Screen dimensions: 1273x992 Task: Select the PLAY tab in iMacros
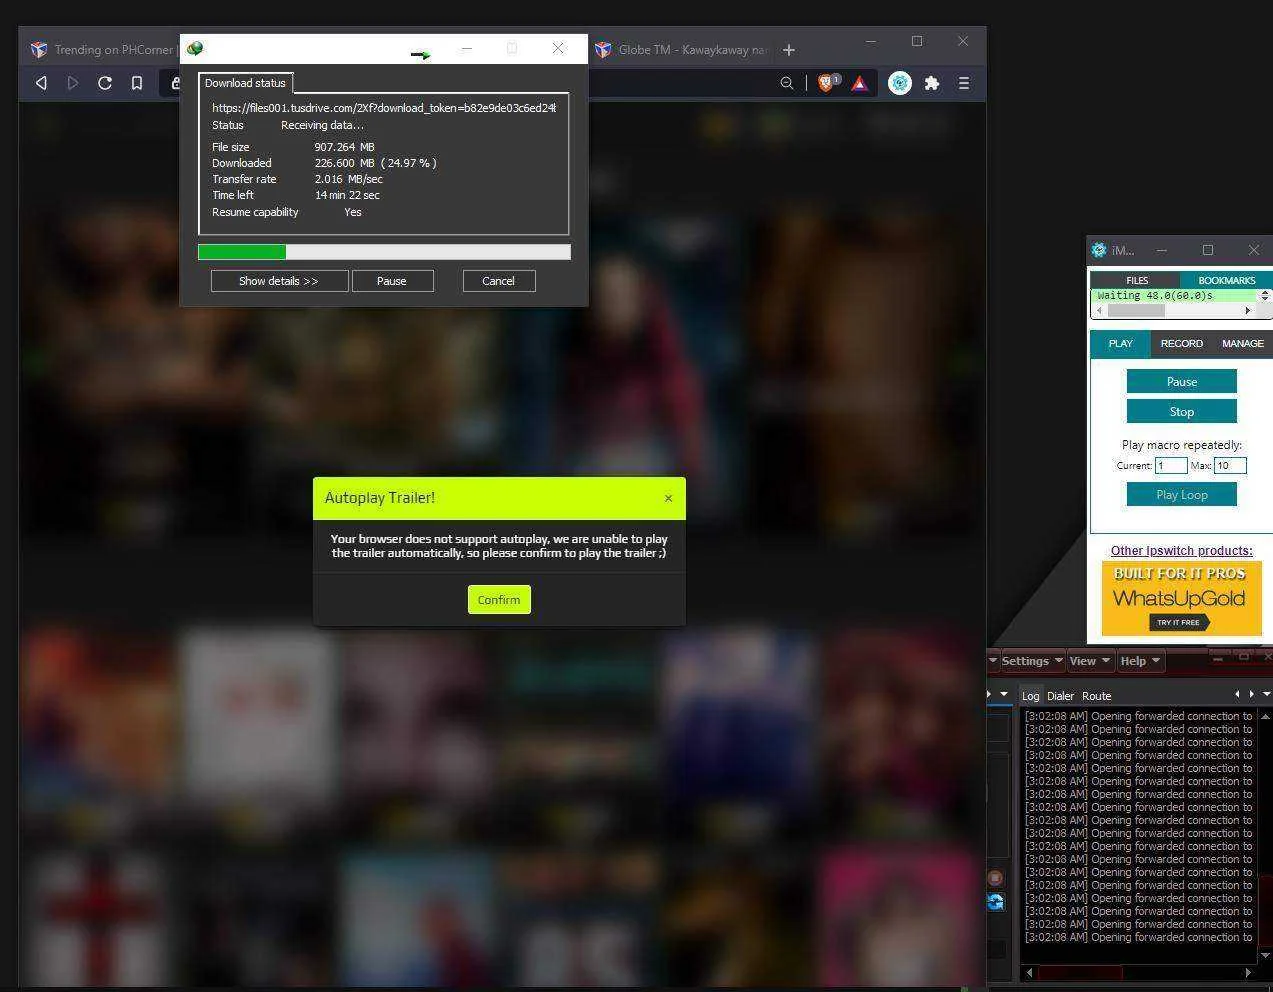1120,343
